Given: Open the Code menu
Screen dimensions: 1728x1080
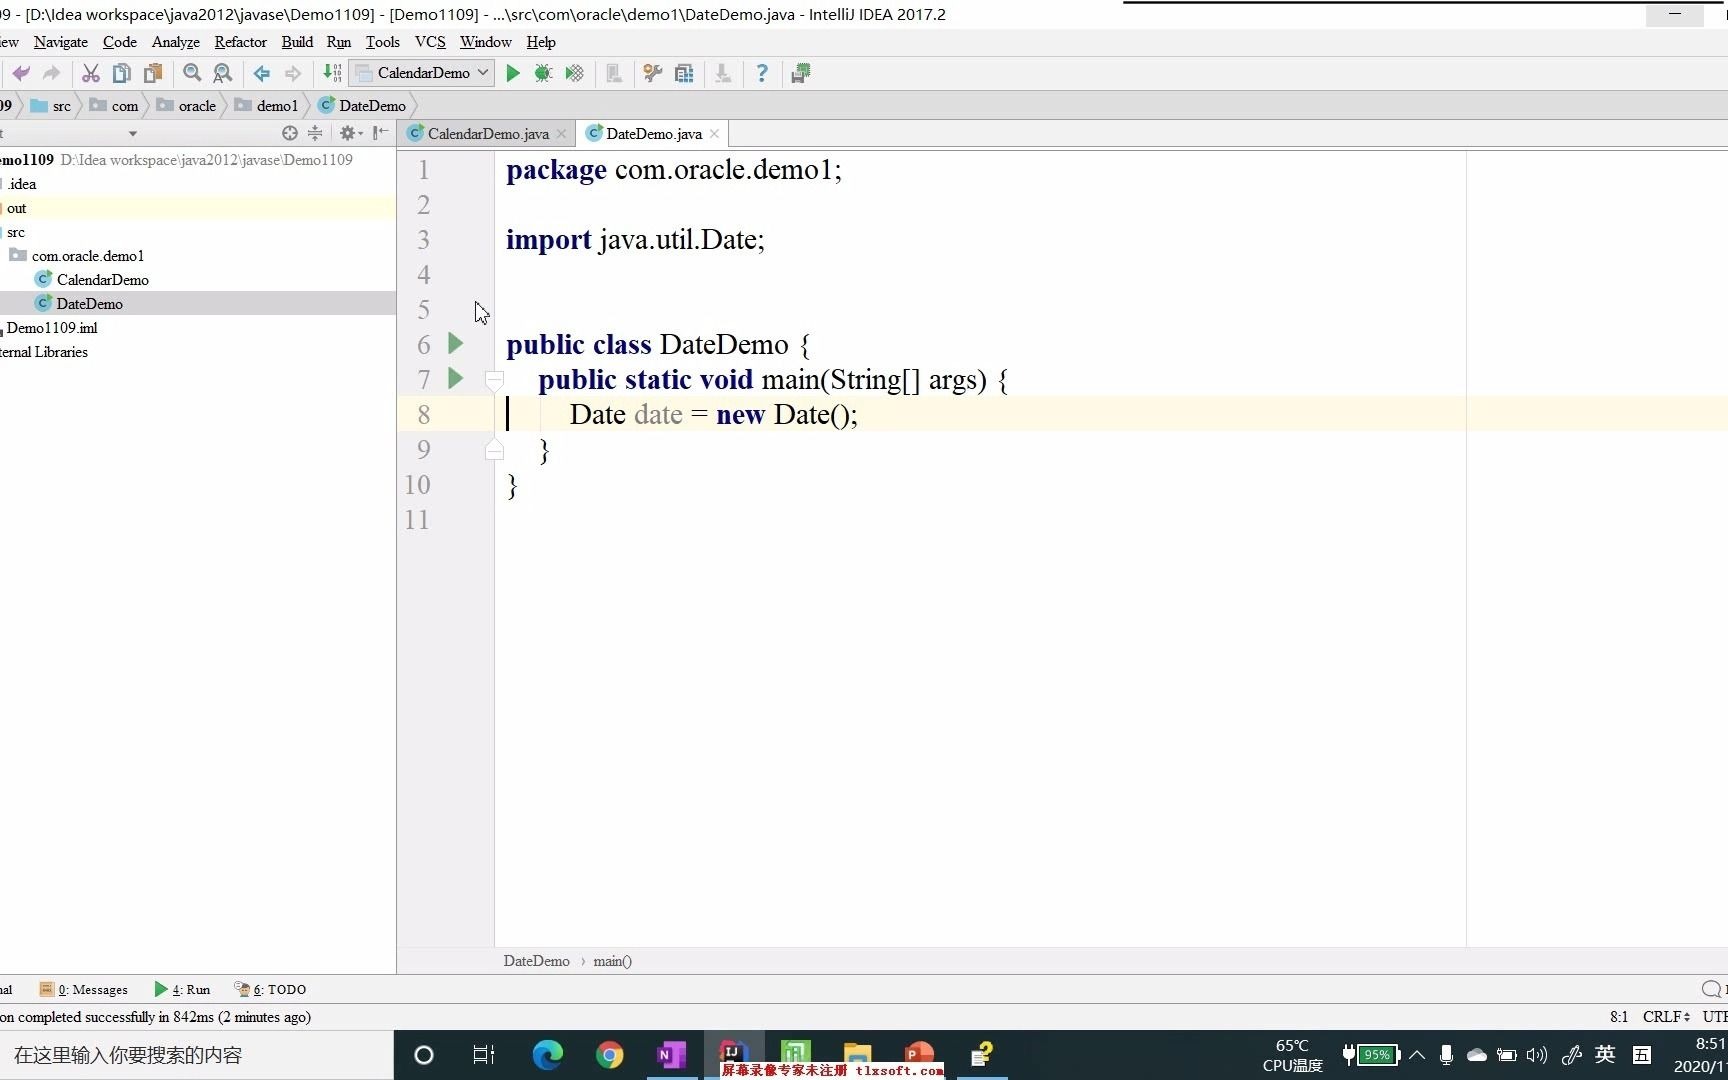Looking at the screenshot, I should click(x=120, y=42).
